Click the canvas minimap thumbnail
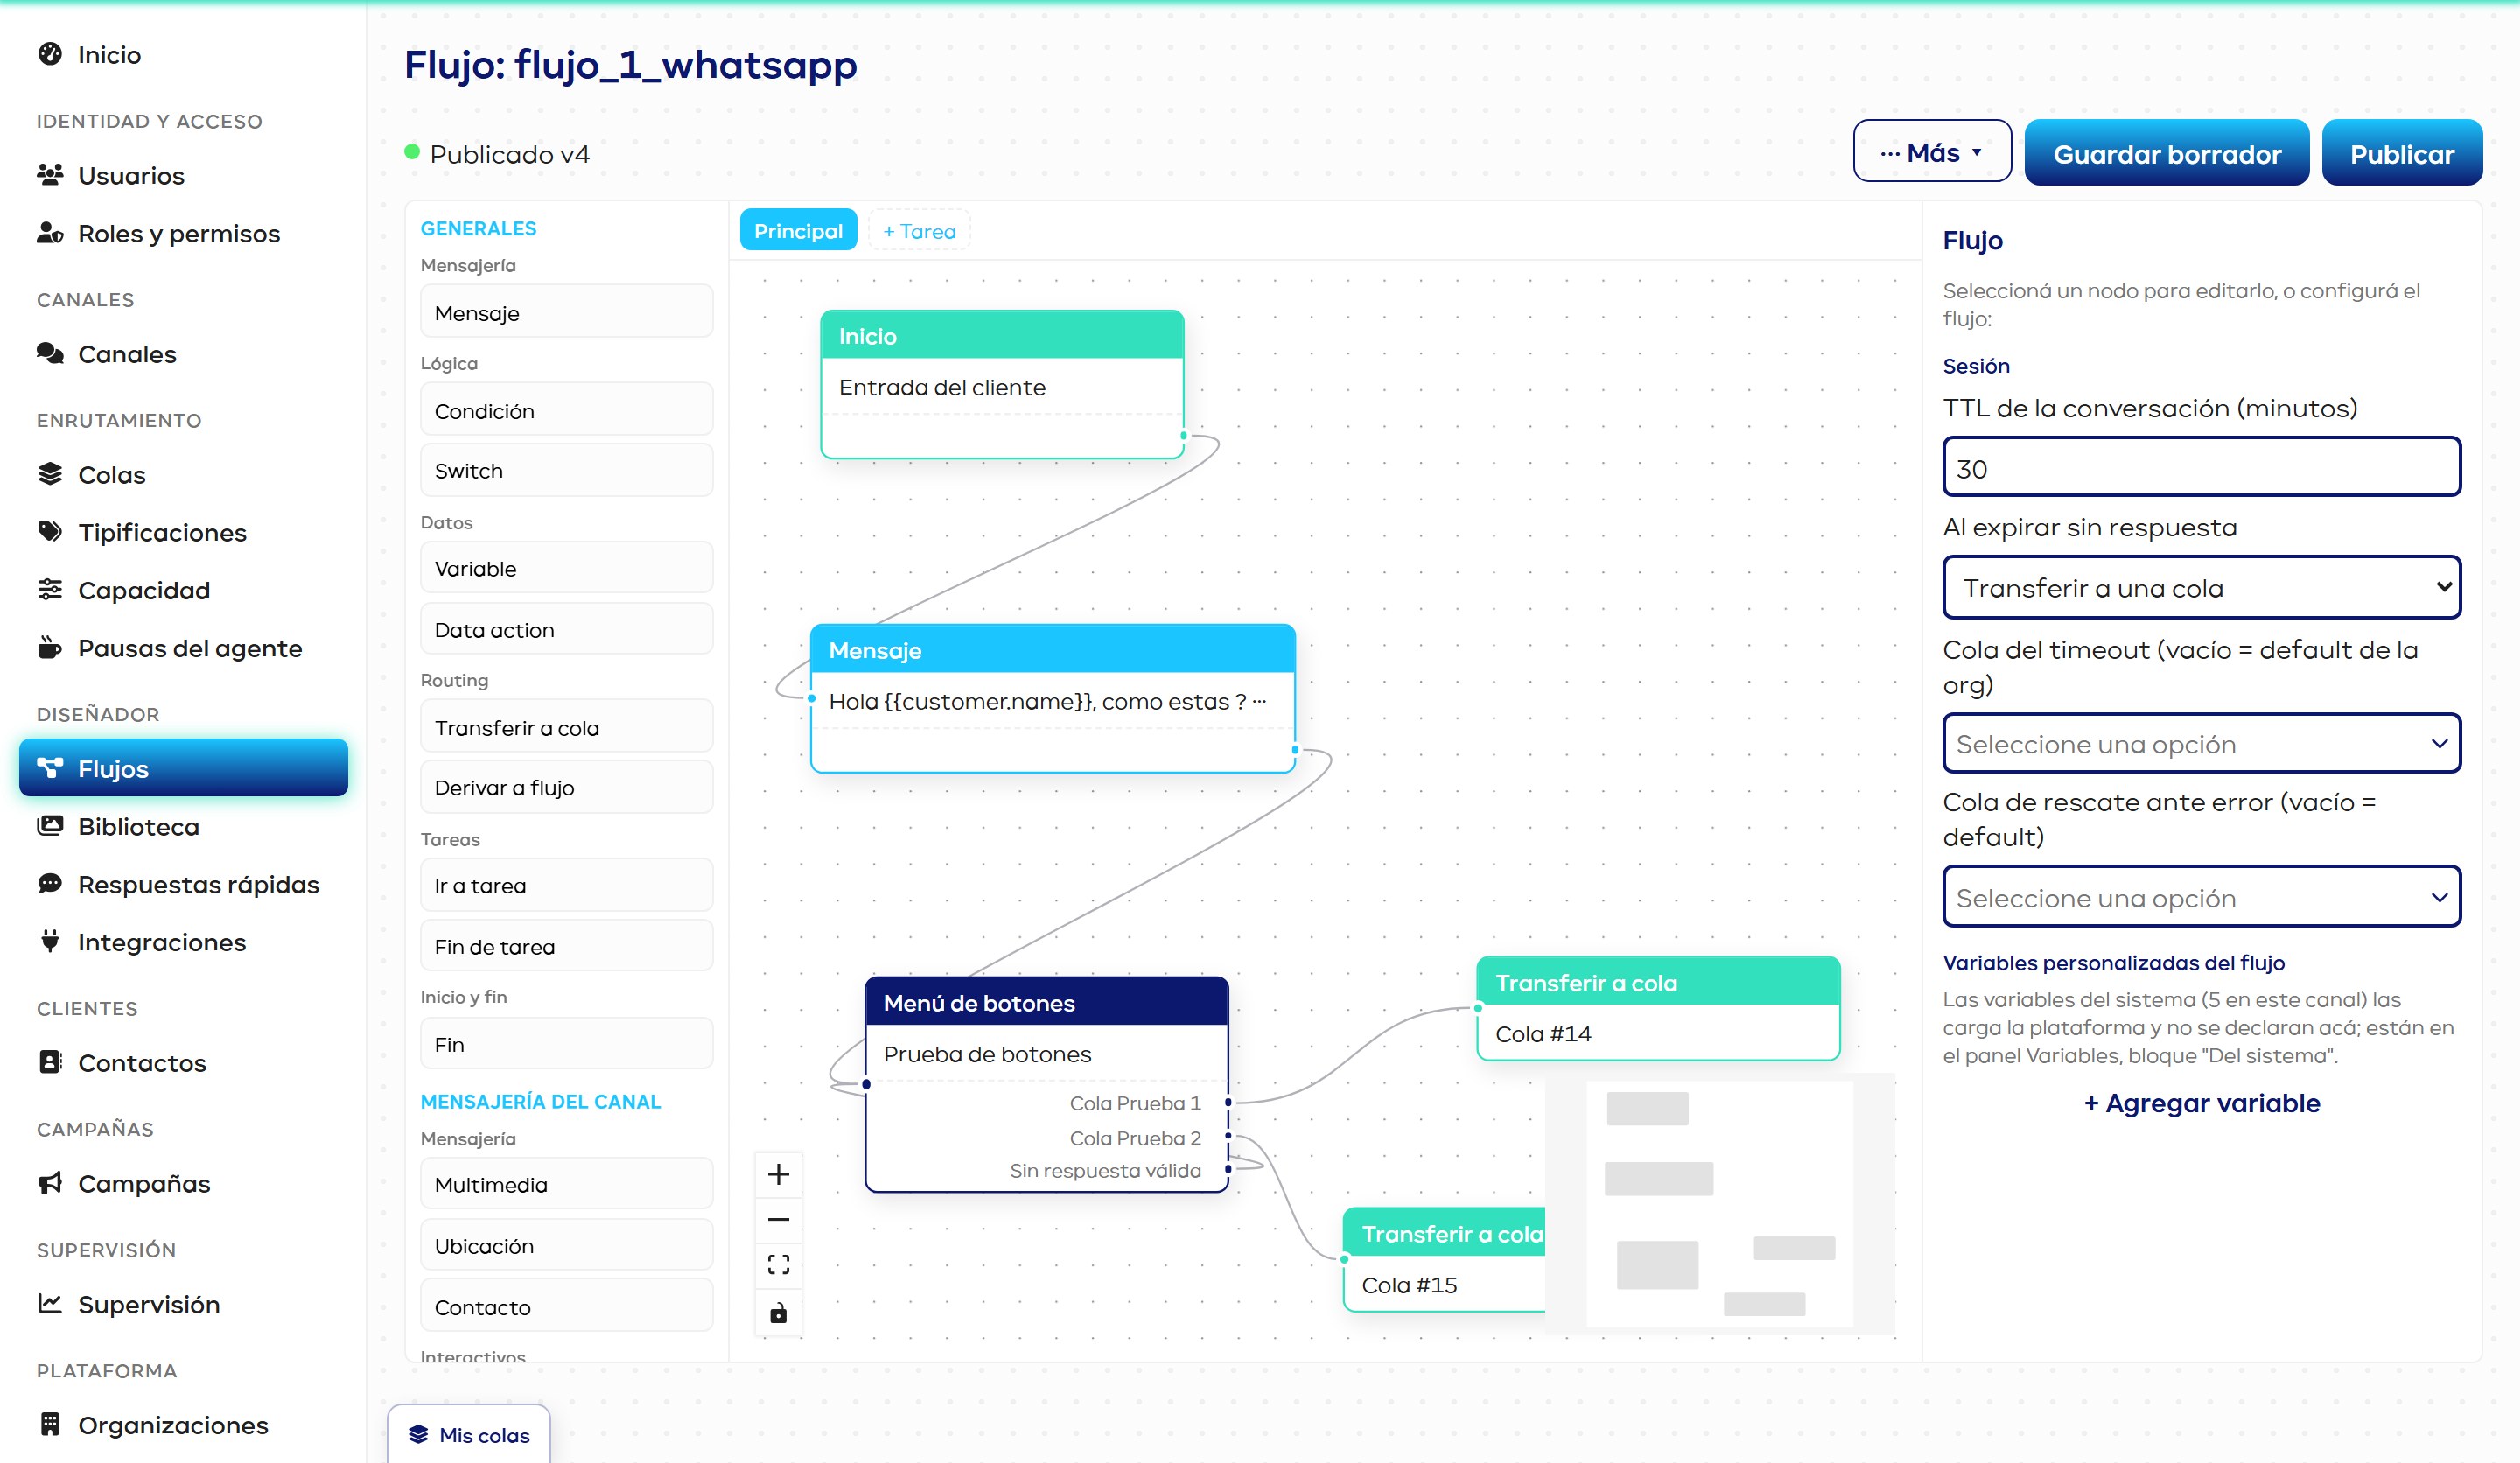 click(x=1720, y=1205)
